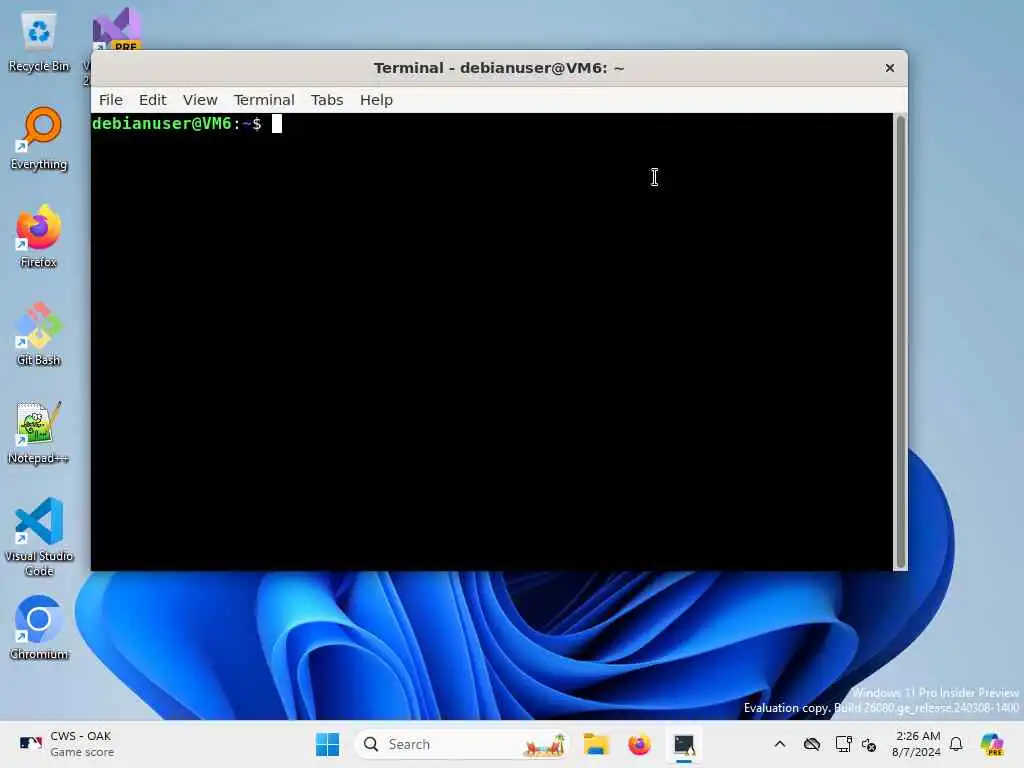Click the Terminal taskbar icon
The width and height of the screenshot is (1024, 768).
684,744
